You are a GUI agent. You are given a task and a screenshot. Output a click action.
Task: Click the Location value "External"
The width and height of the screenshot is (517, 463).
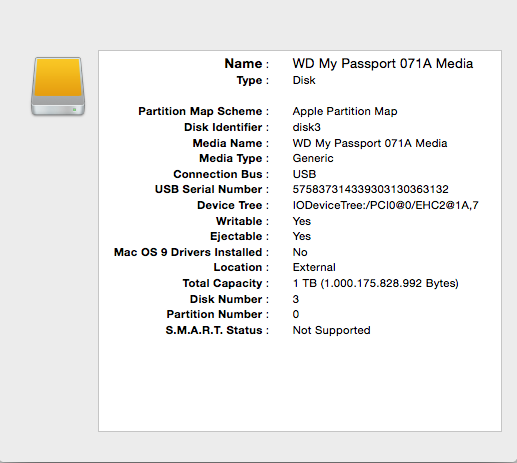tap(314, 267)
